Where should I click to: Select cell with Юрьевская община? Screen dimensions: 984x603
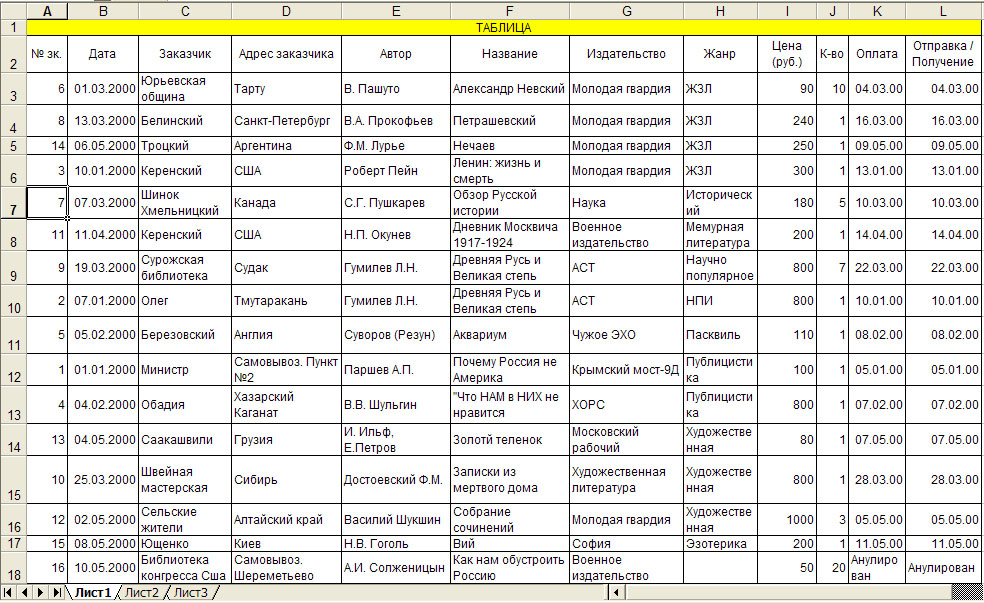point(184,88)
